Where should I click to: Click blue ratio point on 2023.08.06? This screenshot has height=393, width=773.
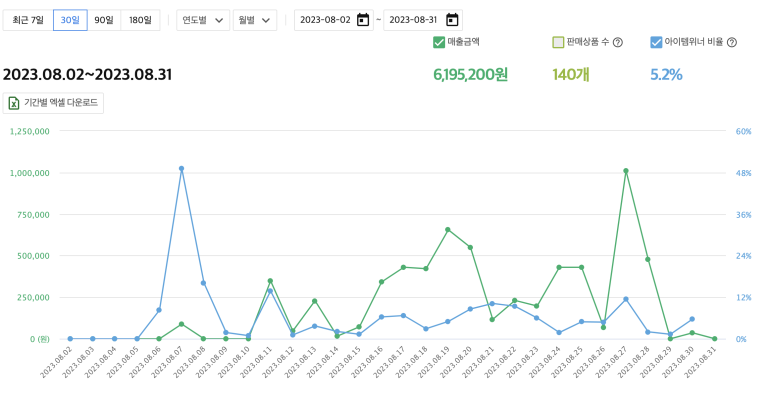[x=159, y=310]
